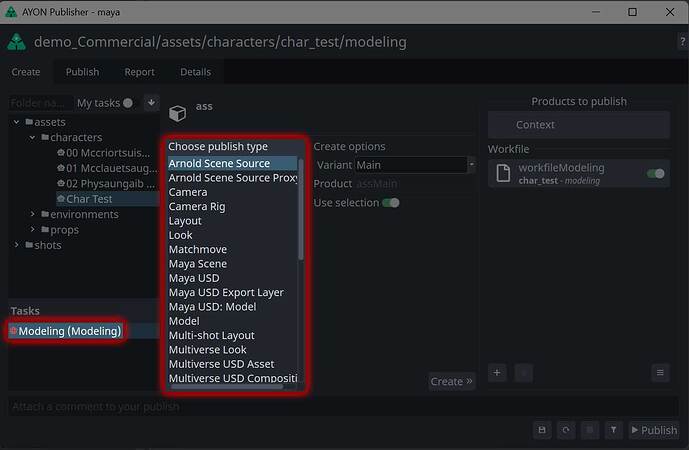Screen dimensions: 689x450
Task: Select Arnold Scene Source Proxy publish type
Action: pyautogui.click(x=232, y=178)
